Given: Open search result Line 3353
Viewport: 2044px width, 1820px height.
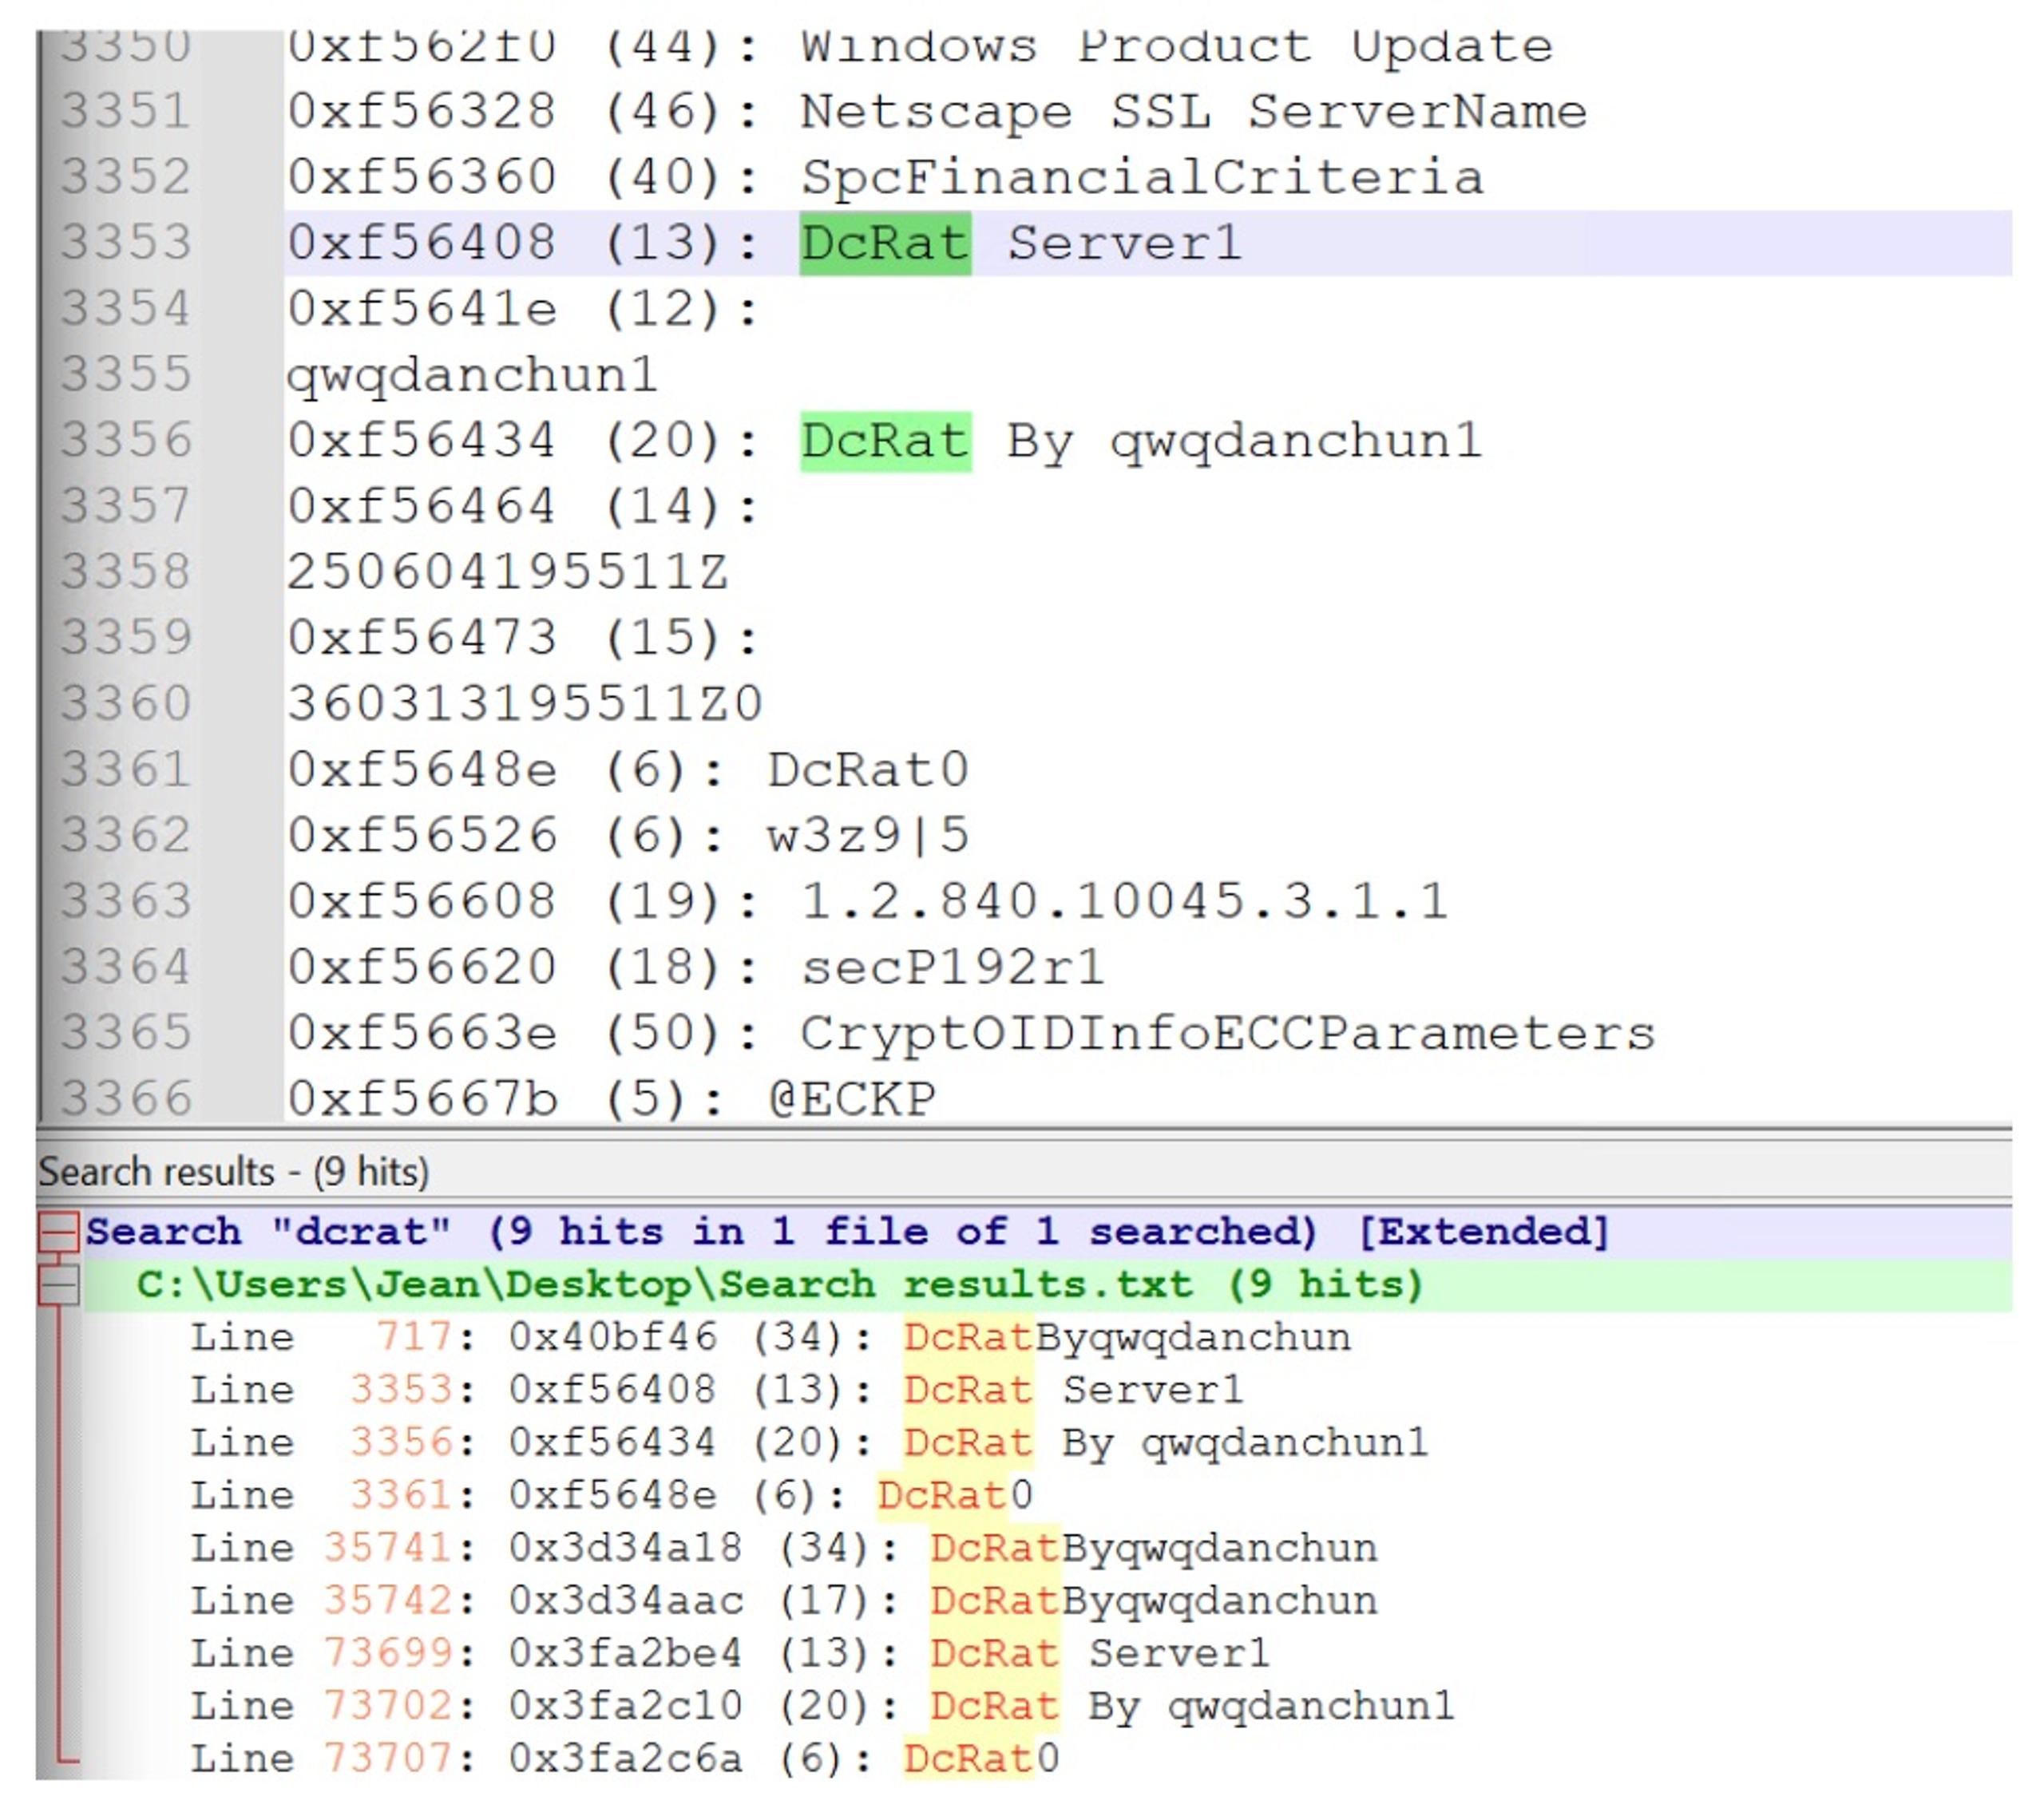Looking at the screenshot, I should point(716,1391).
